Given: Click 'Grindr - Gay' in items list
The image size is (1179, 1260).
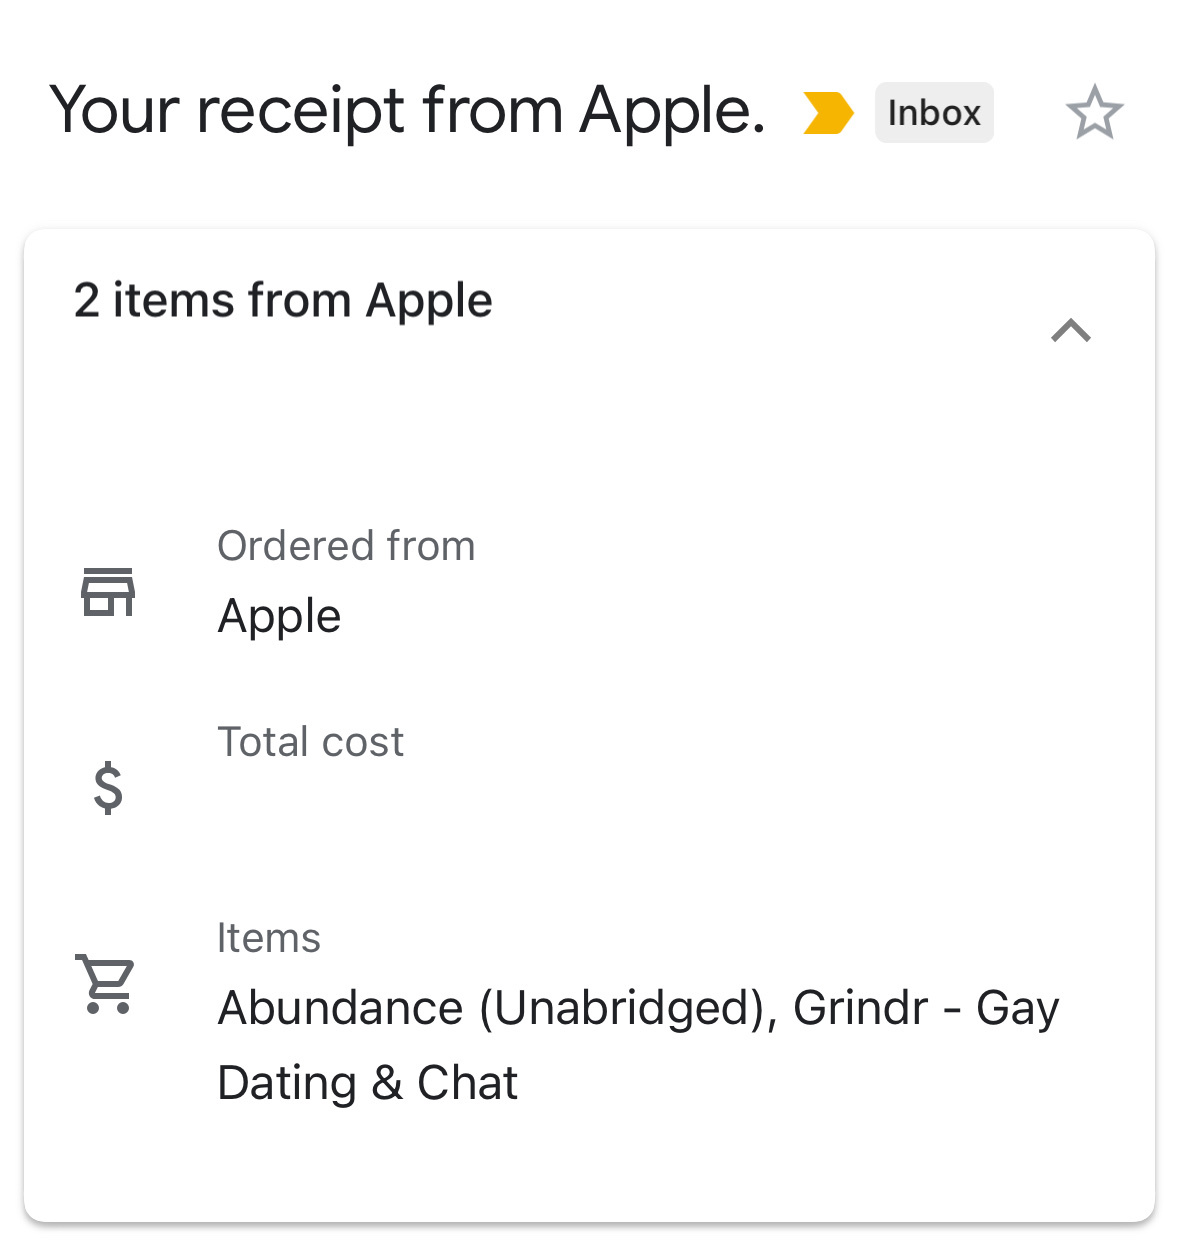Looking at the screenshot, I should point(926,1008).
